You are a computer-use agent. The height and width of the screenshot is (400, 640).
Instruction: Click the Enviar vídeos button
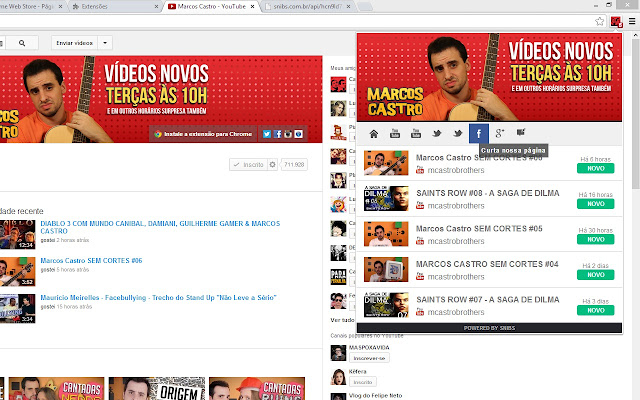click(74, 43)
